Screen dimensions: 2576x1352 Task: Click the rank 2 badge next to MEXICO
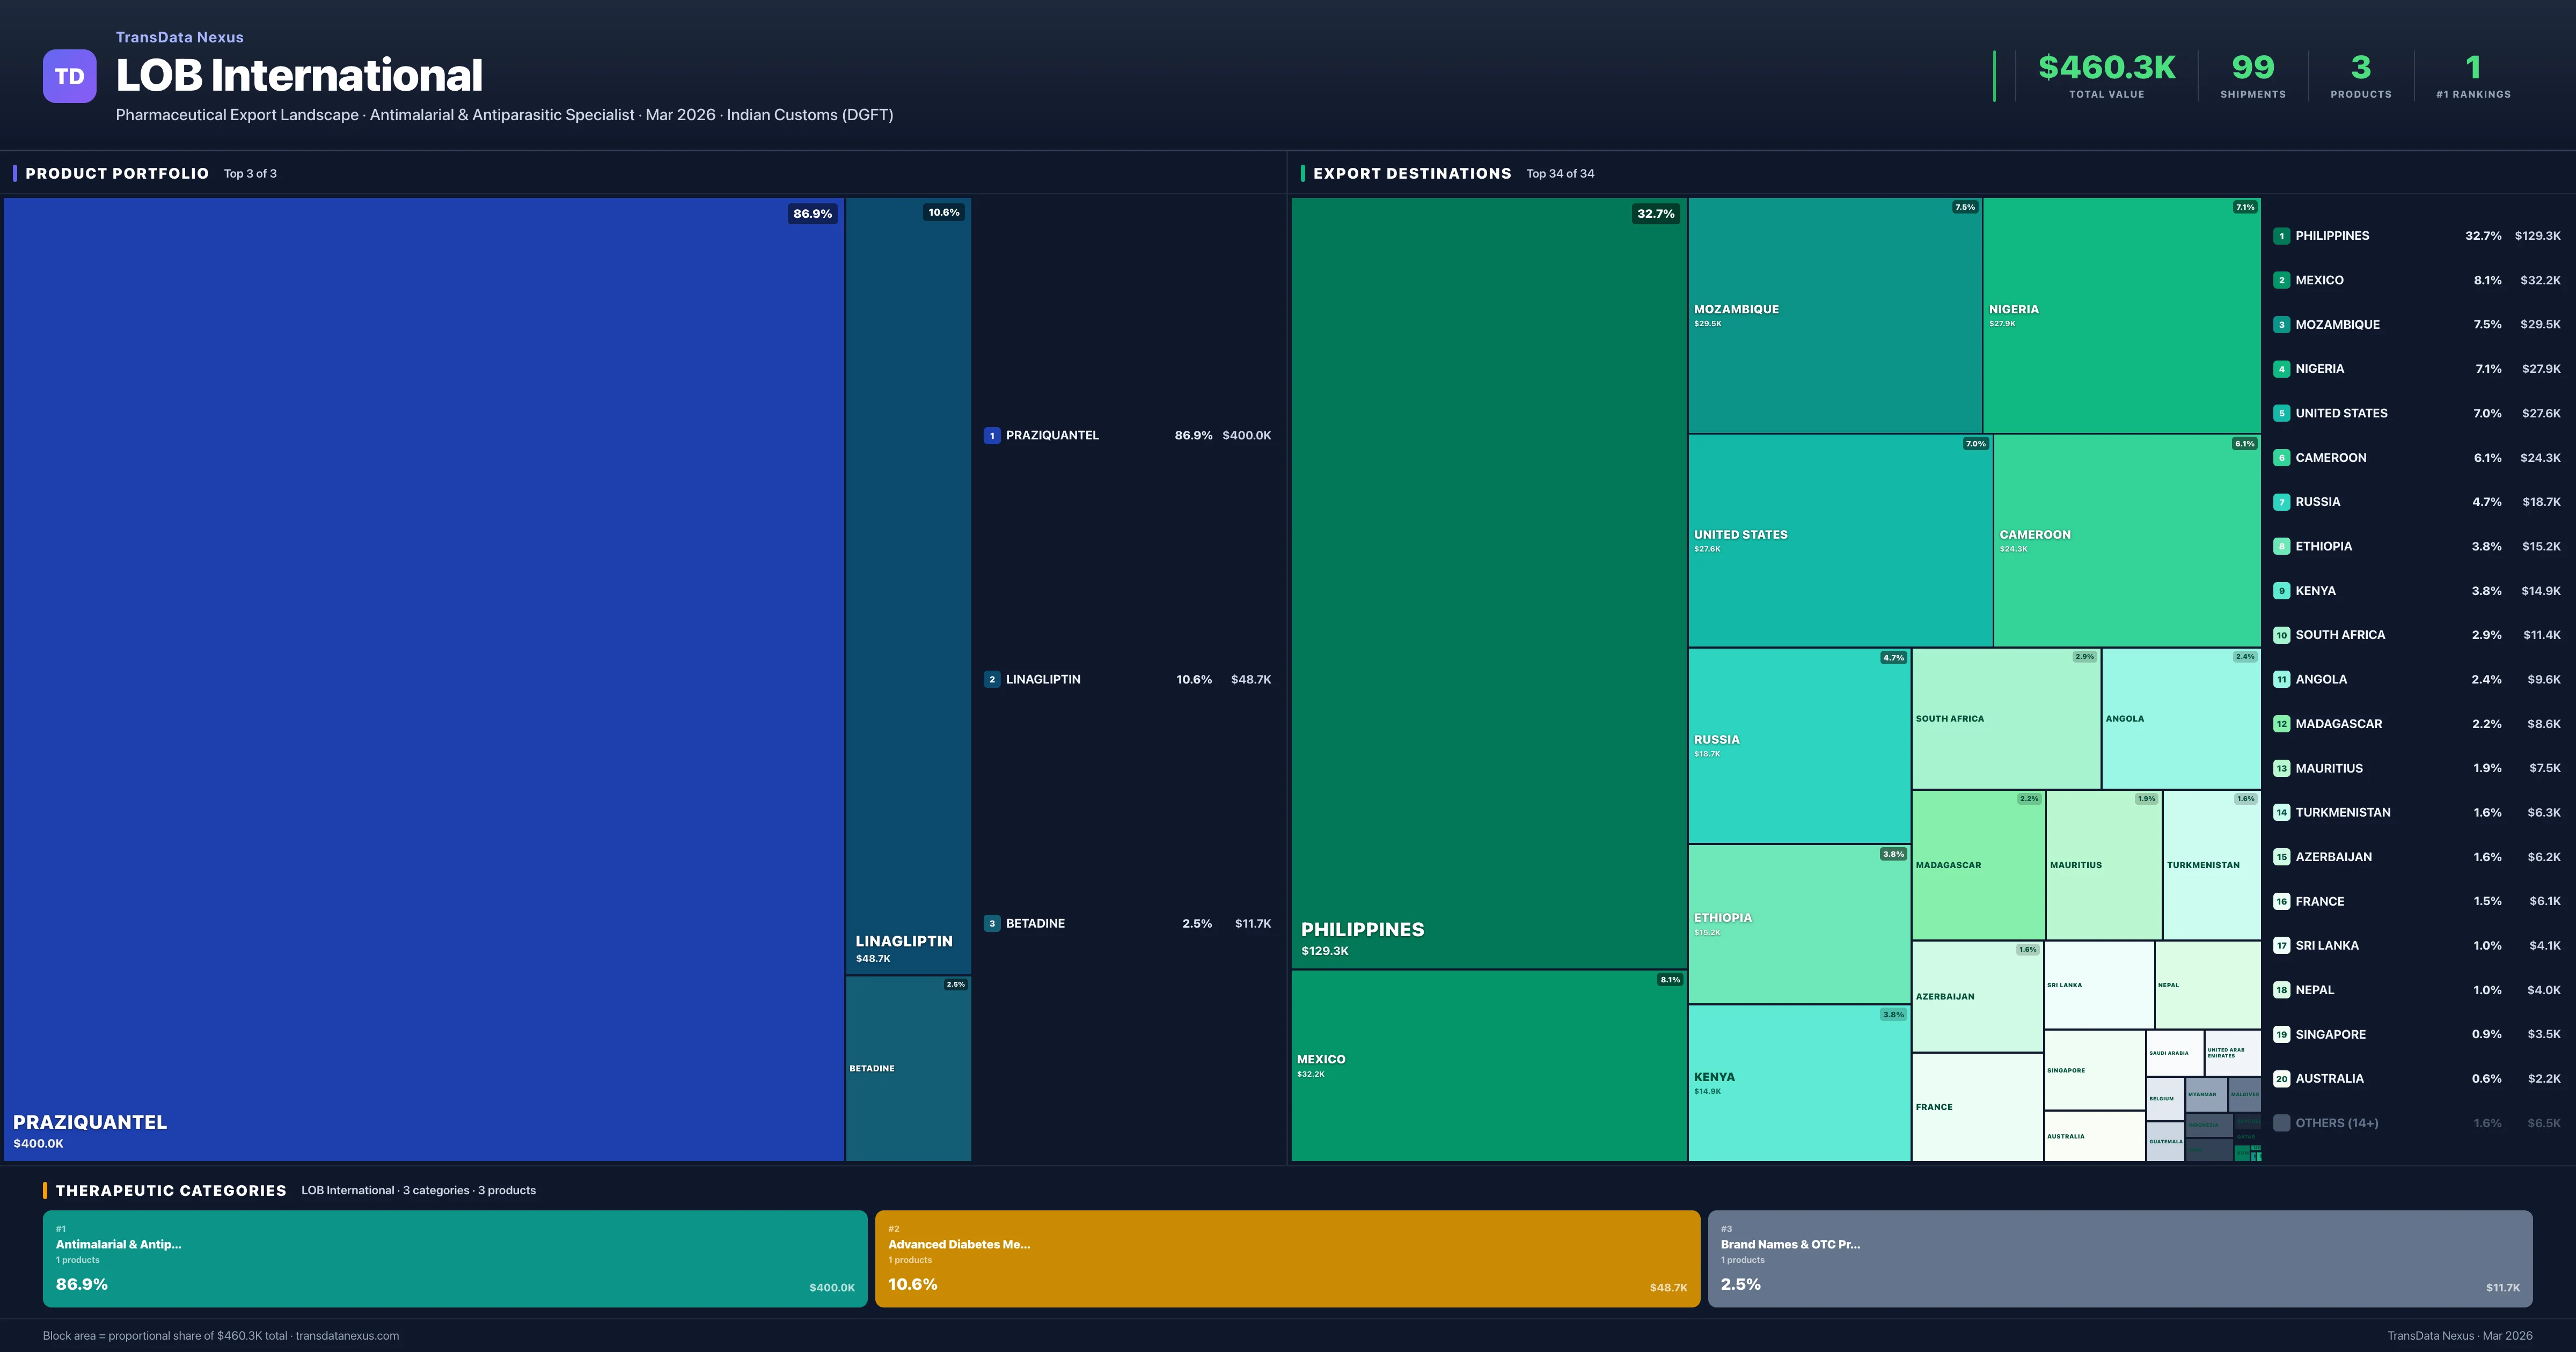(x=2283, y=280)
